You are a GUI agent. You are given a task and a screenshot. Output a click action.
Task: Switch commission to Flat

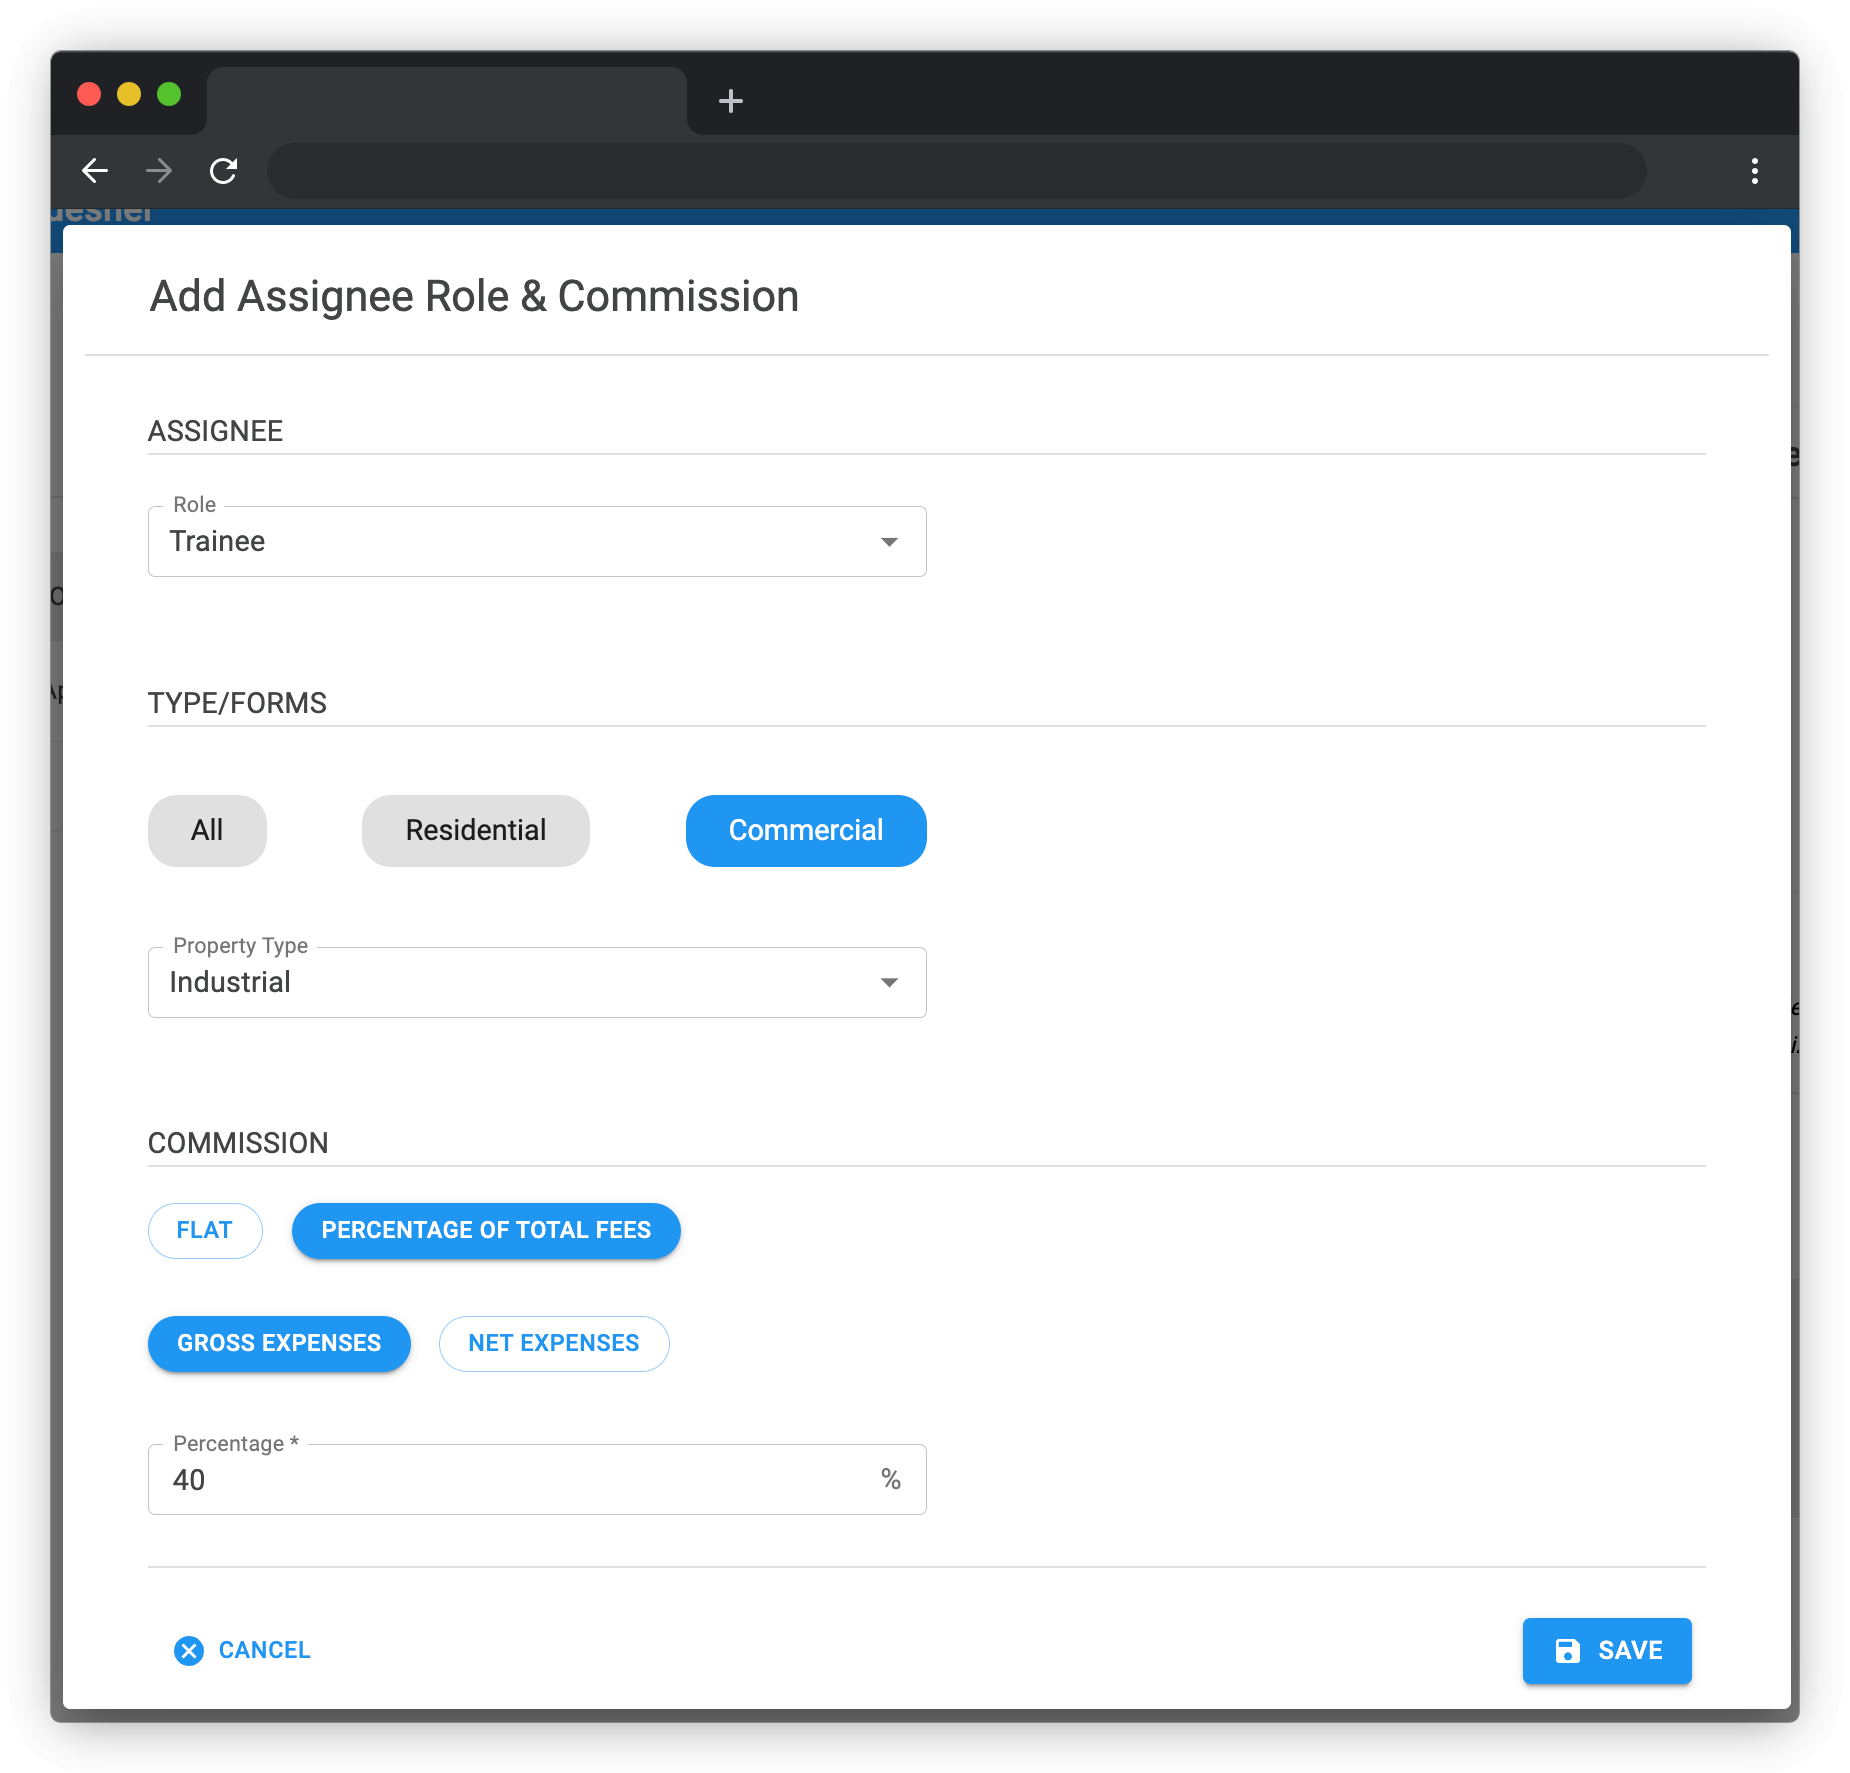pos(205,1230)
